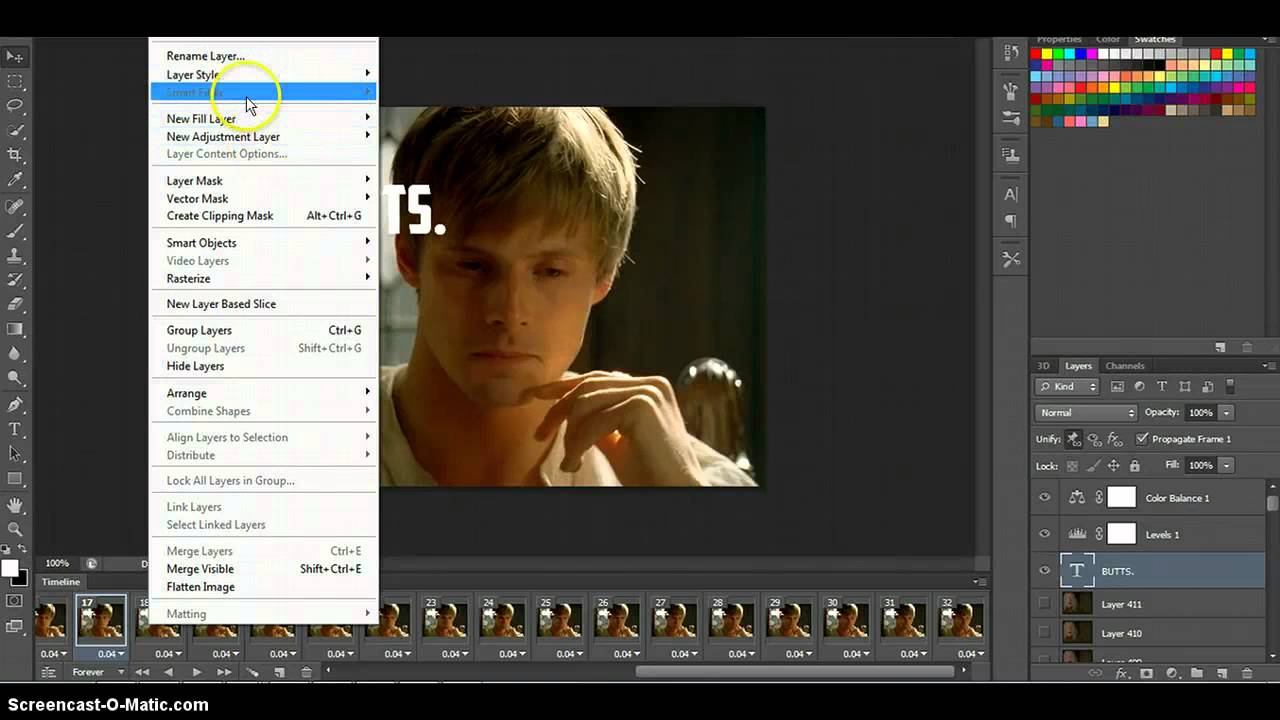Open the Kind filter dropdown

point(1067,386)
